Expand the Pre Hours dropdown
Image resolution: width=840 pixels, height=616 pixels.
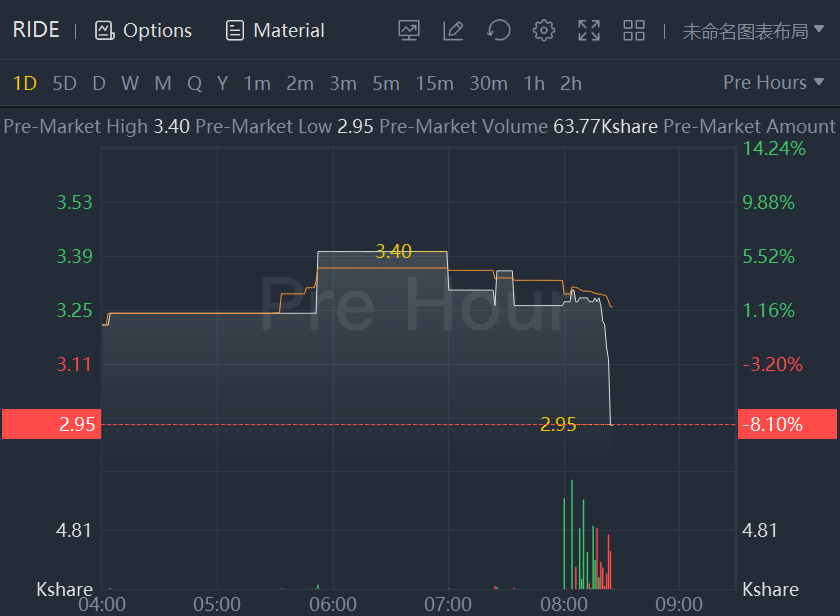pos(774,83)
